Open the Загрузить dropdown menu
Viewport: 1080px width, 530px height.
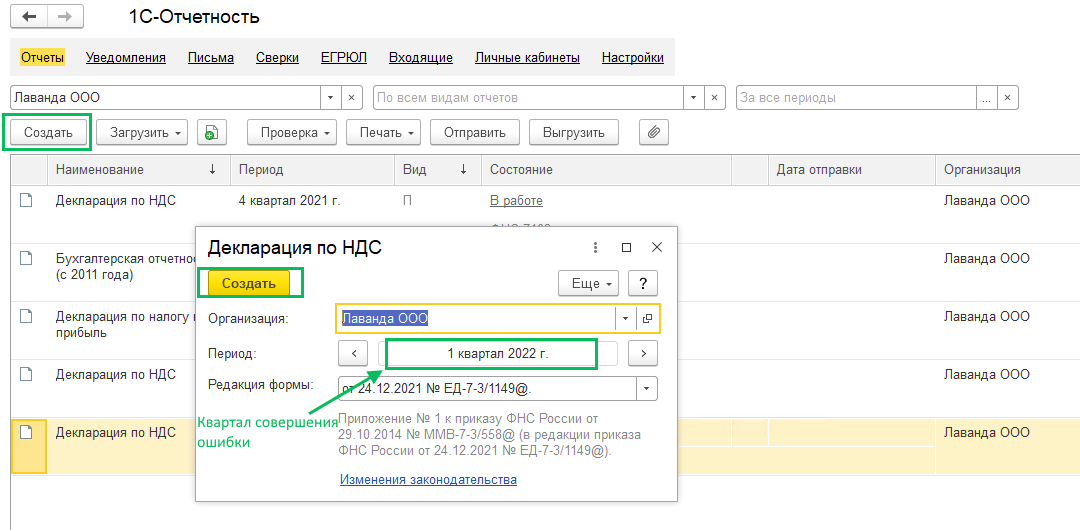point(142,132)
